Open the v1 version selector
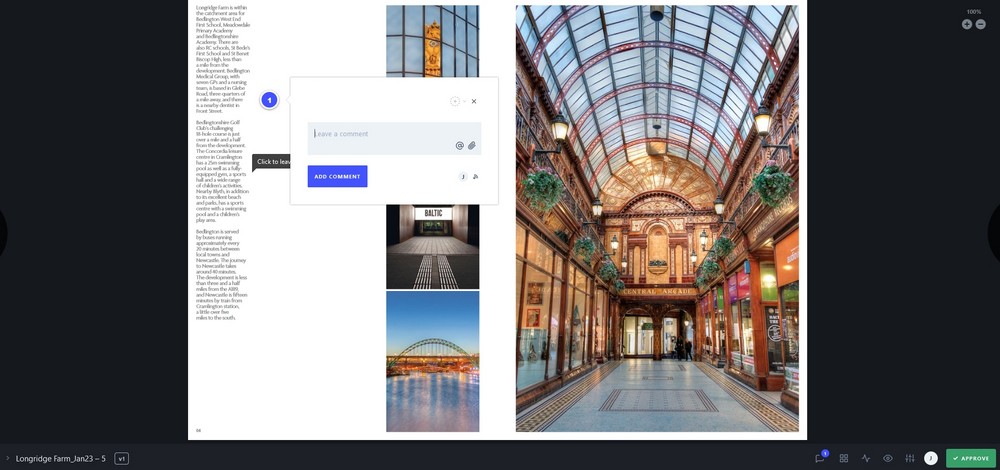The width and height of the screenshot is (1000, 470). coord(122,458)
